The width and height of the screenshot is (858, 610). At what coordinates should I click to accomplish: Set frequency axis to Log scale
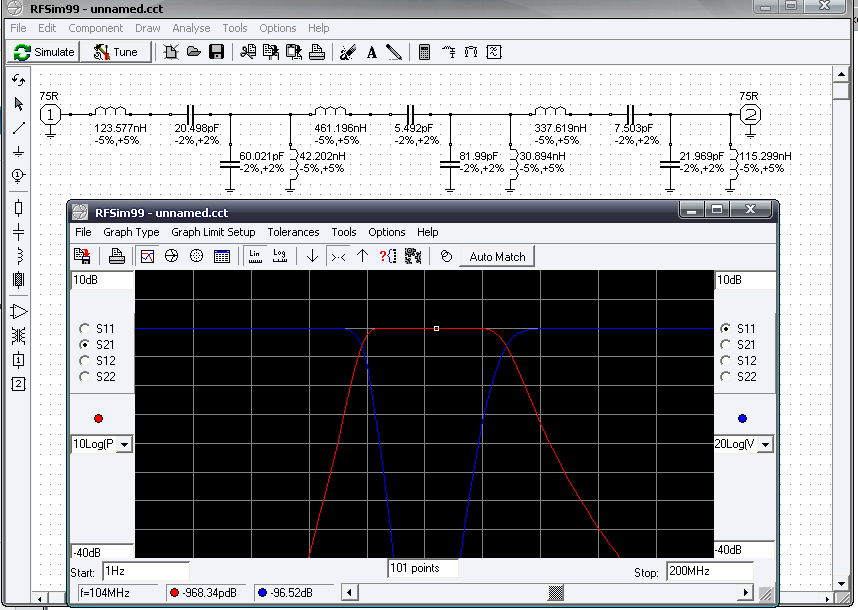[280, 256]
